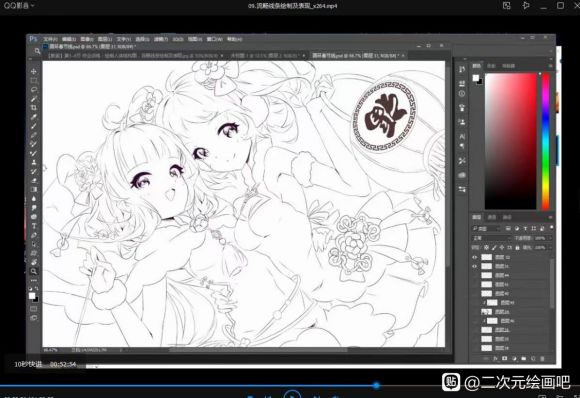The width and height of the screenshot is (580, 398).
Task: Pick a red shade in color field
Action: (x=510, y=141)
